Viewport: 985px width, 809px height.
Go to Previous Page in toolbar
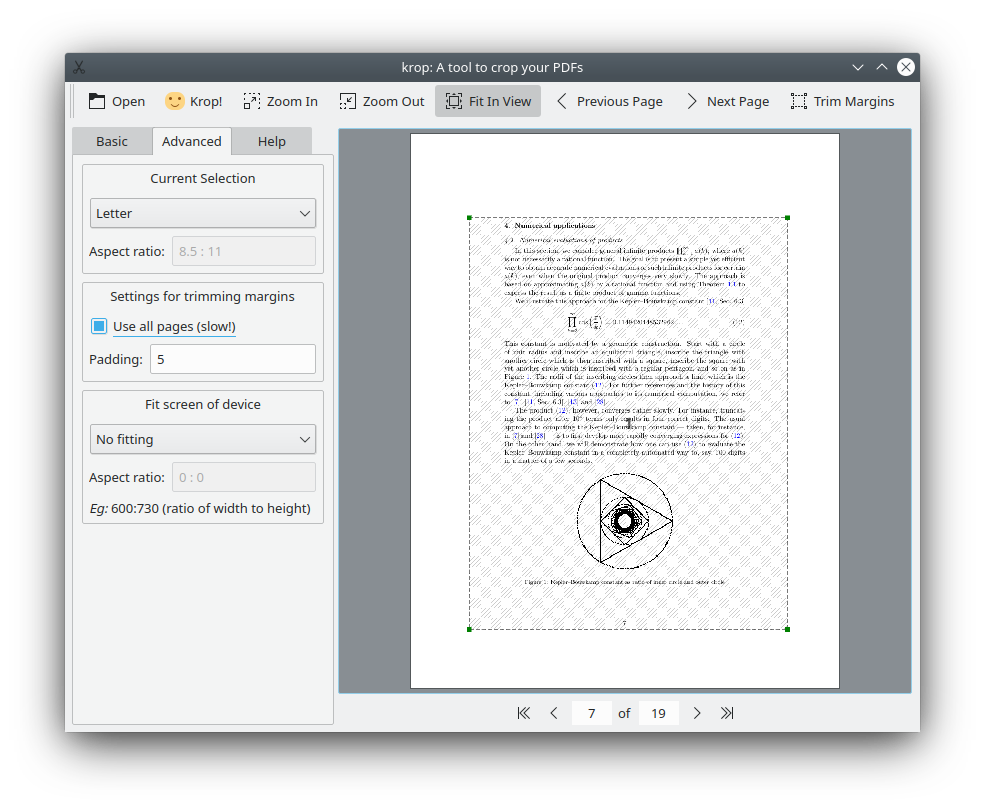tap(609, 101)
